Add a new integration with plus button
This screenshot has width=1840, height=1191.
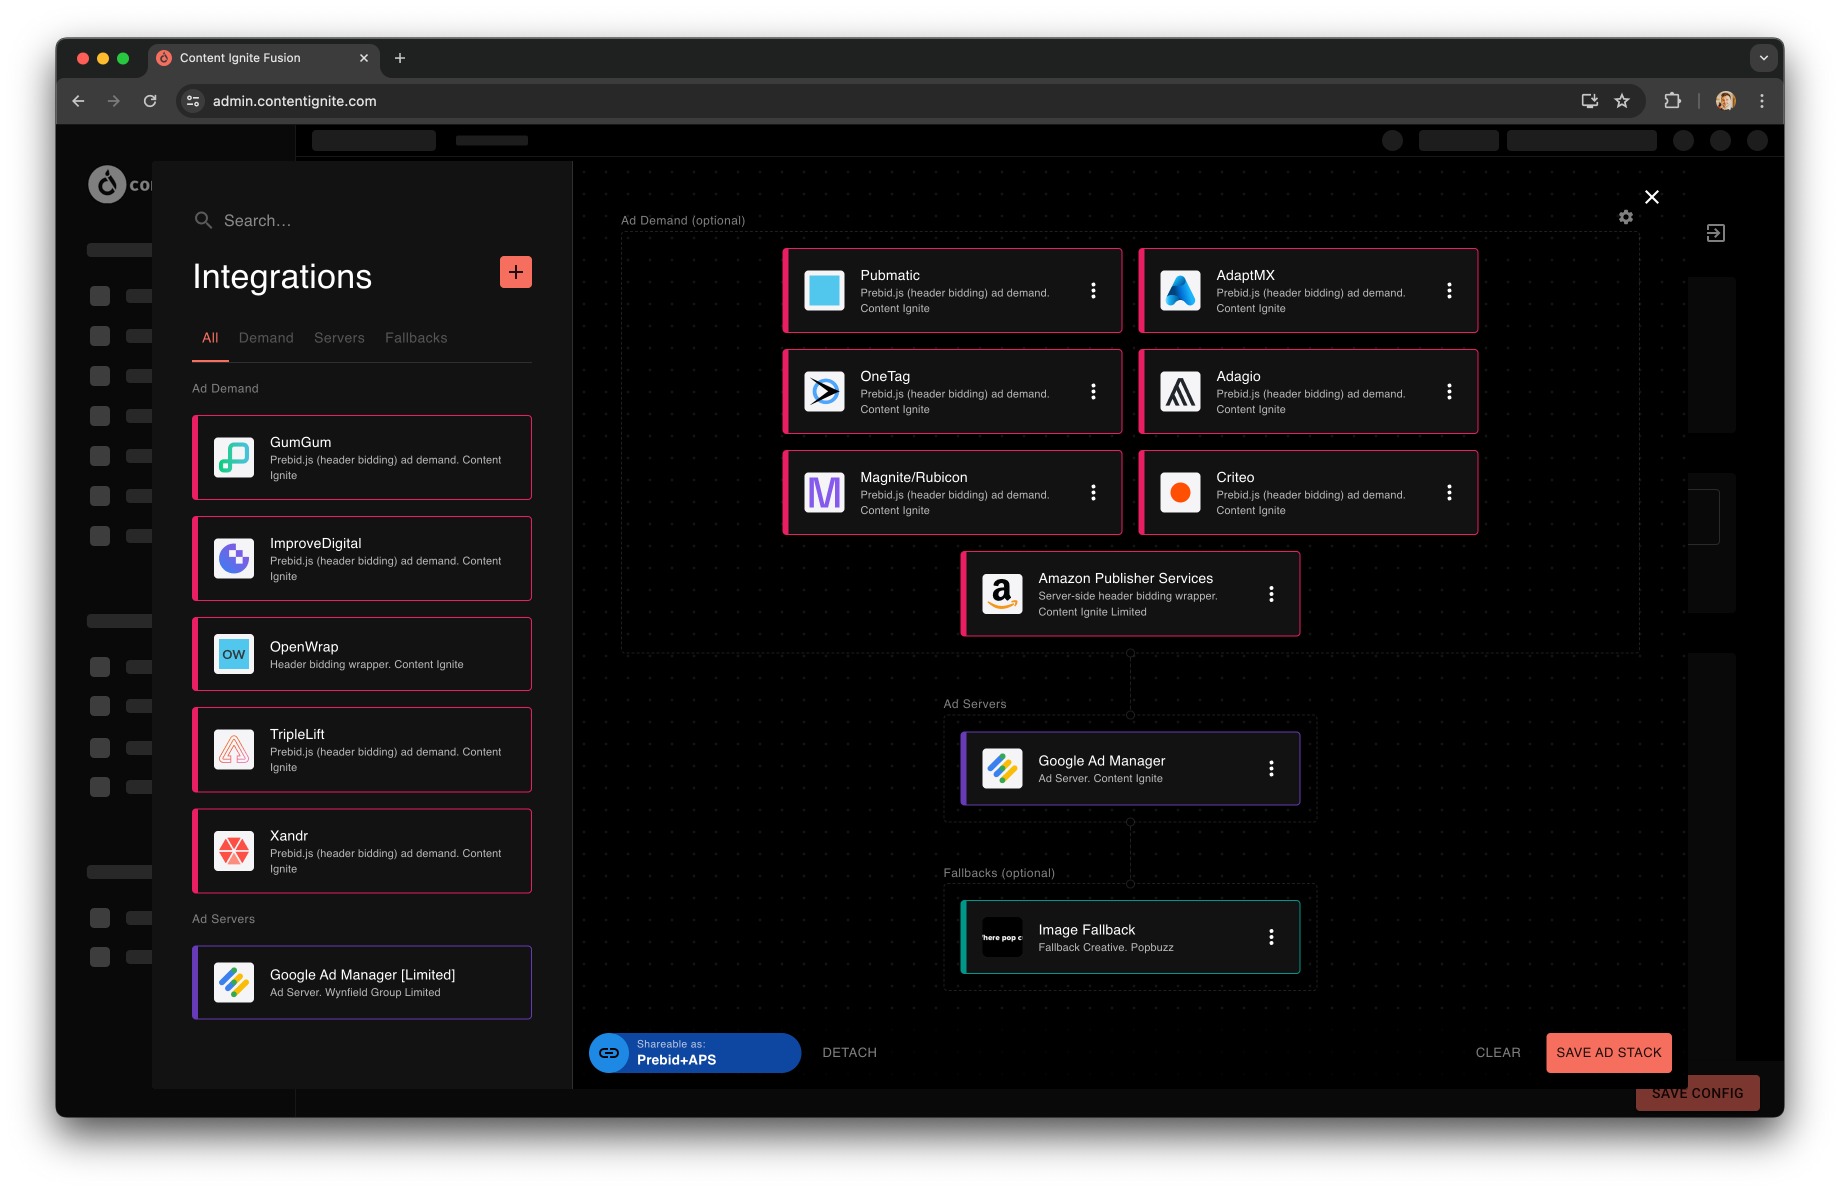point(516,272)
